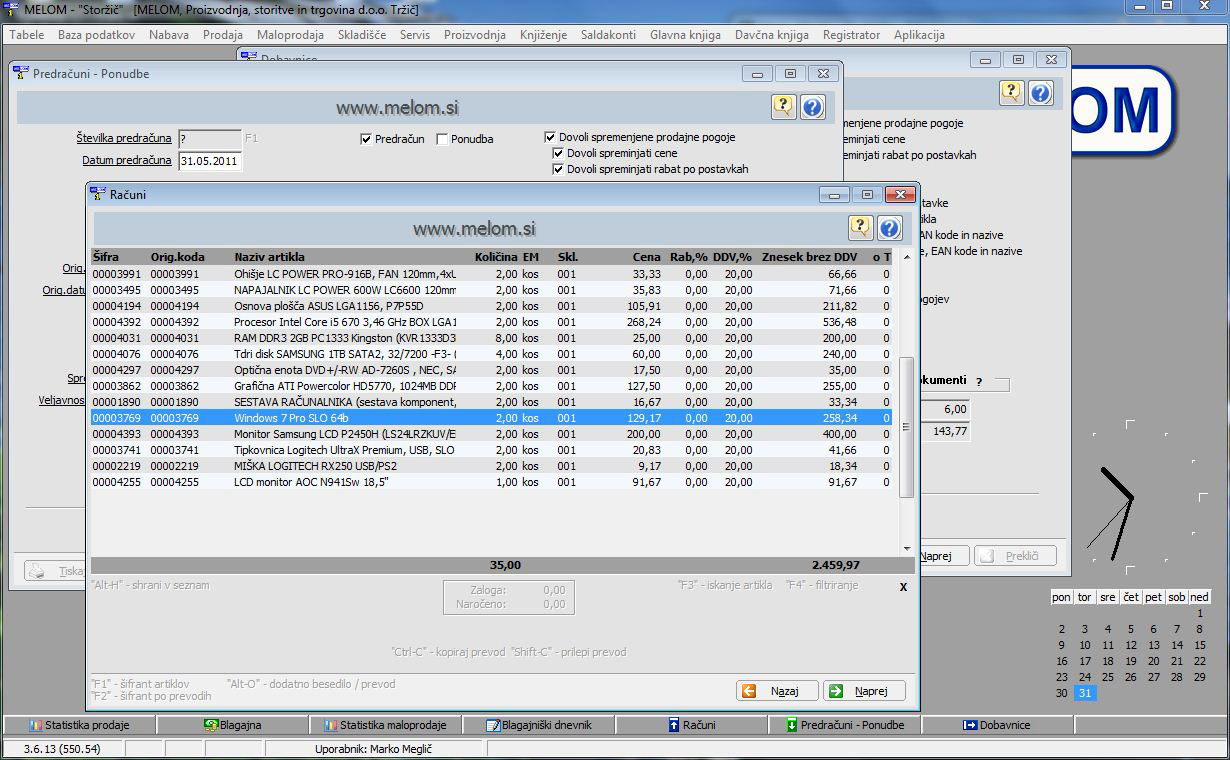Screen dimensions: 1230x760
Task: Toggle Dovoli spreminjati rabat po postavkah
Action: point(559,169)
